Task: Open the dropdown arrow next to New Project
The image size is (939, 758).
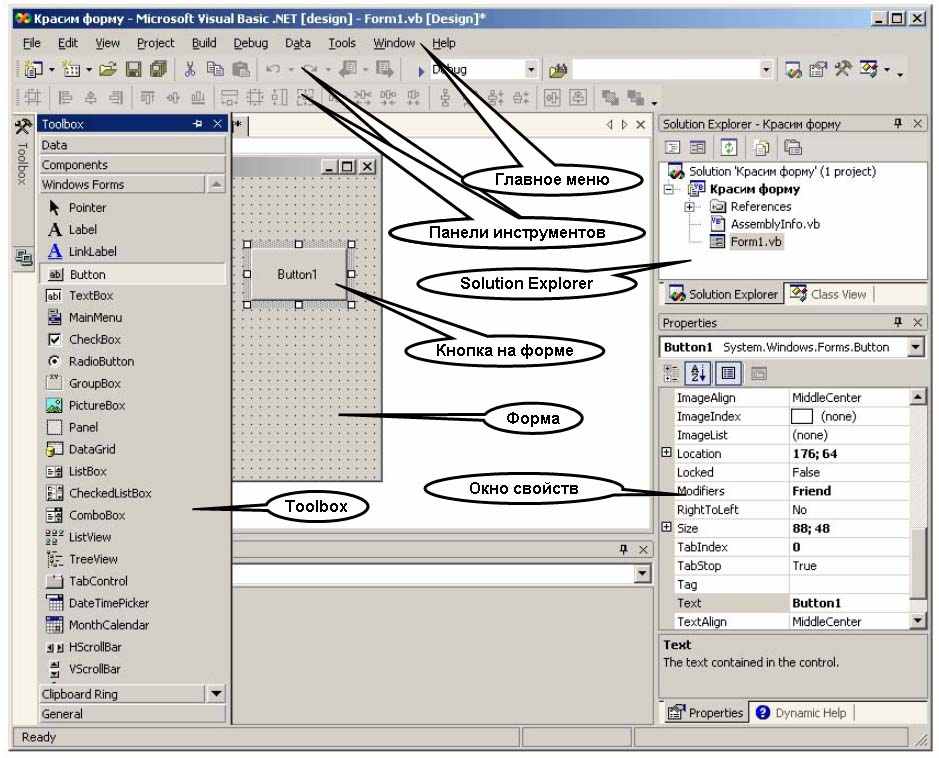Action: (52, 70)
